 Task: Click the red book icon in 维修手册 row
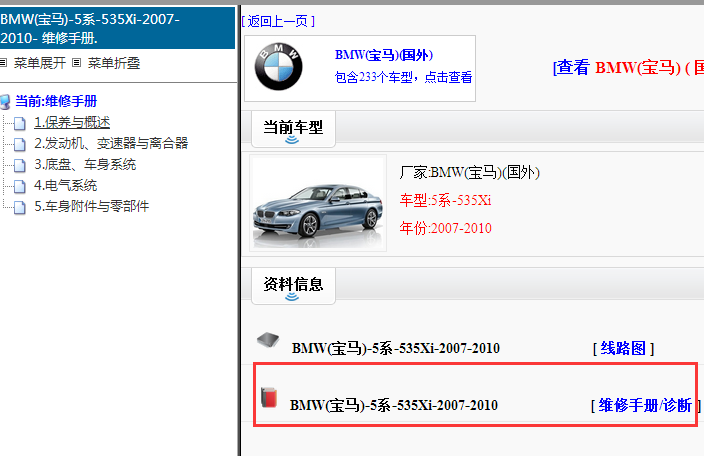point(269,398)
